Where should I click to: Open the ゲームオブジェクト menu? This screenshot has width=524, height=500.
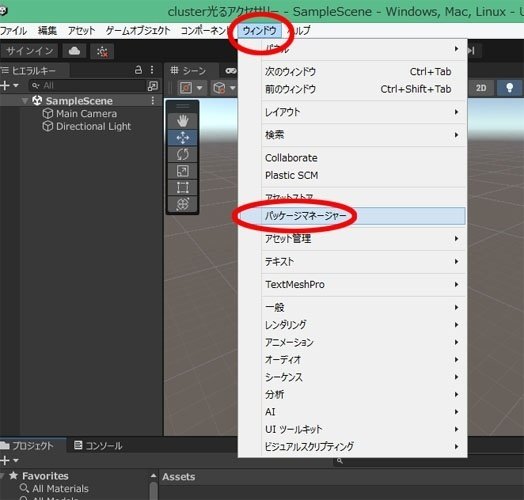click(x=138, y=31)
